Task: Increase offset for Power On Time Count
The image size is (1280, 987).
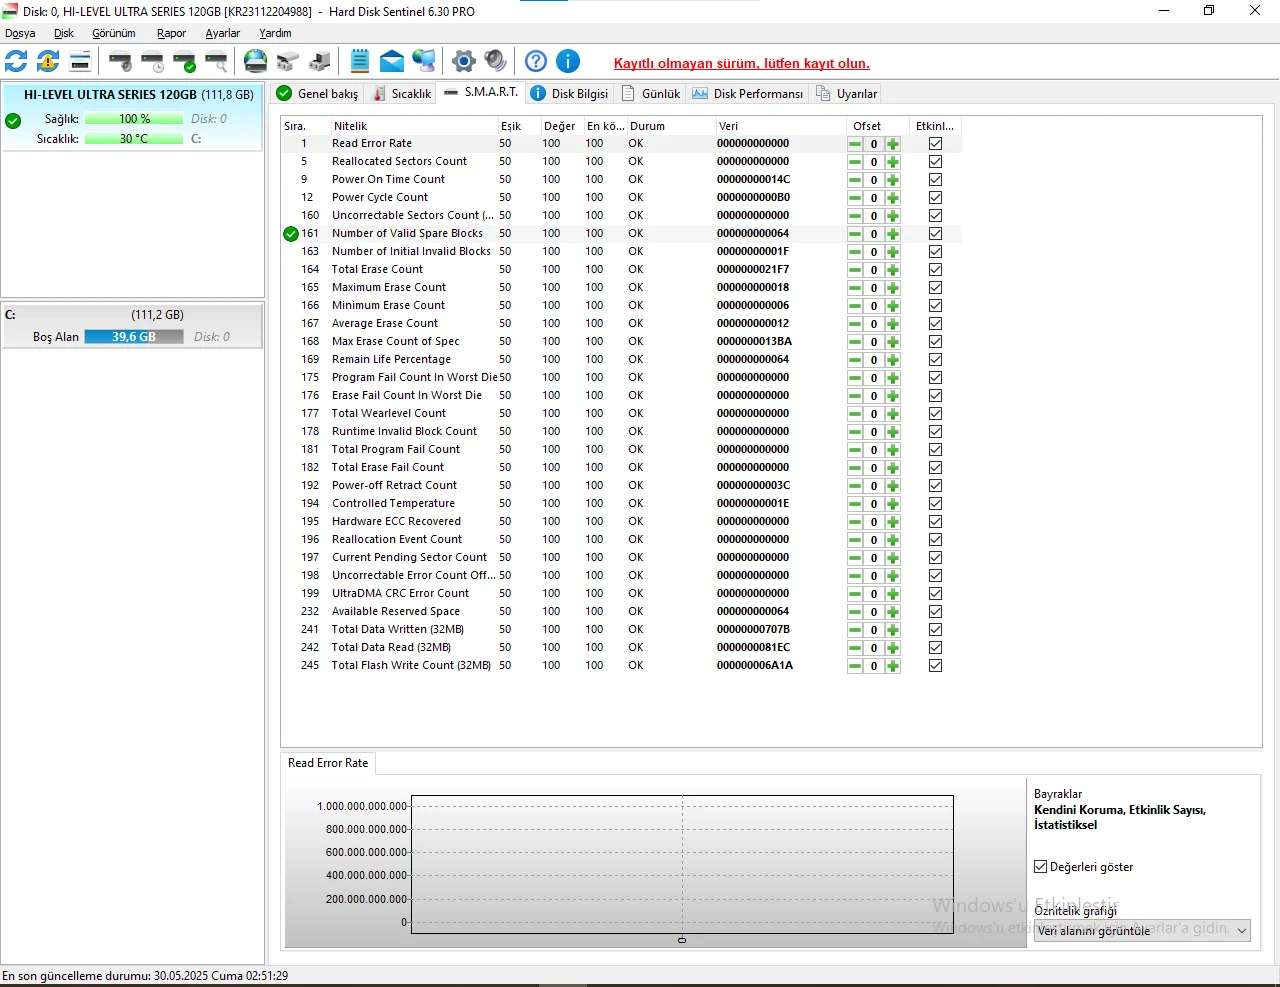Action: coord(893,180)
